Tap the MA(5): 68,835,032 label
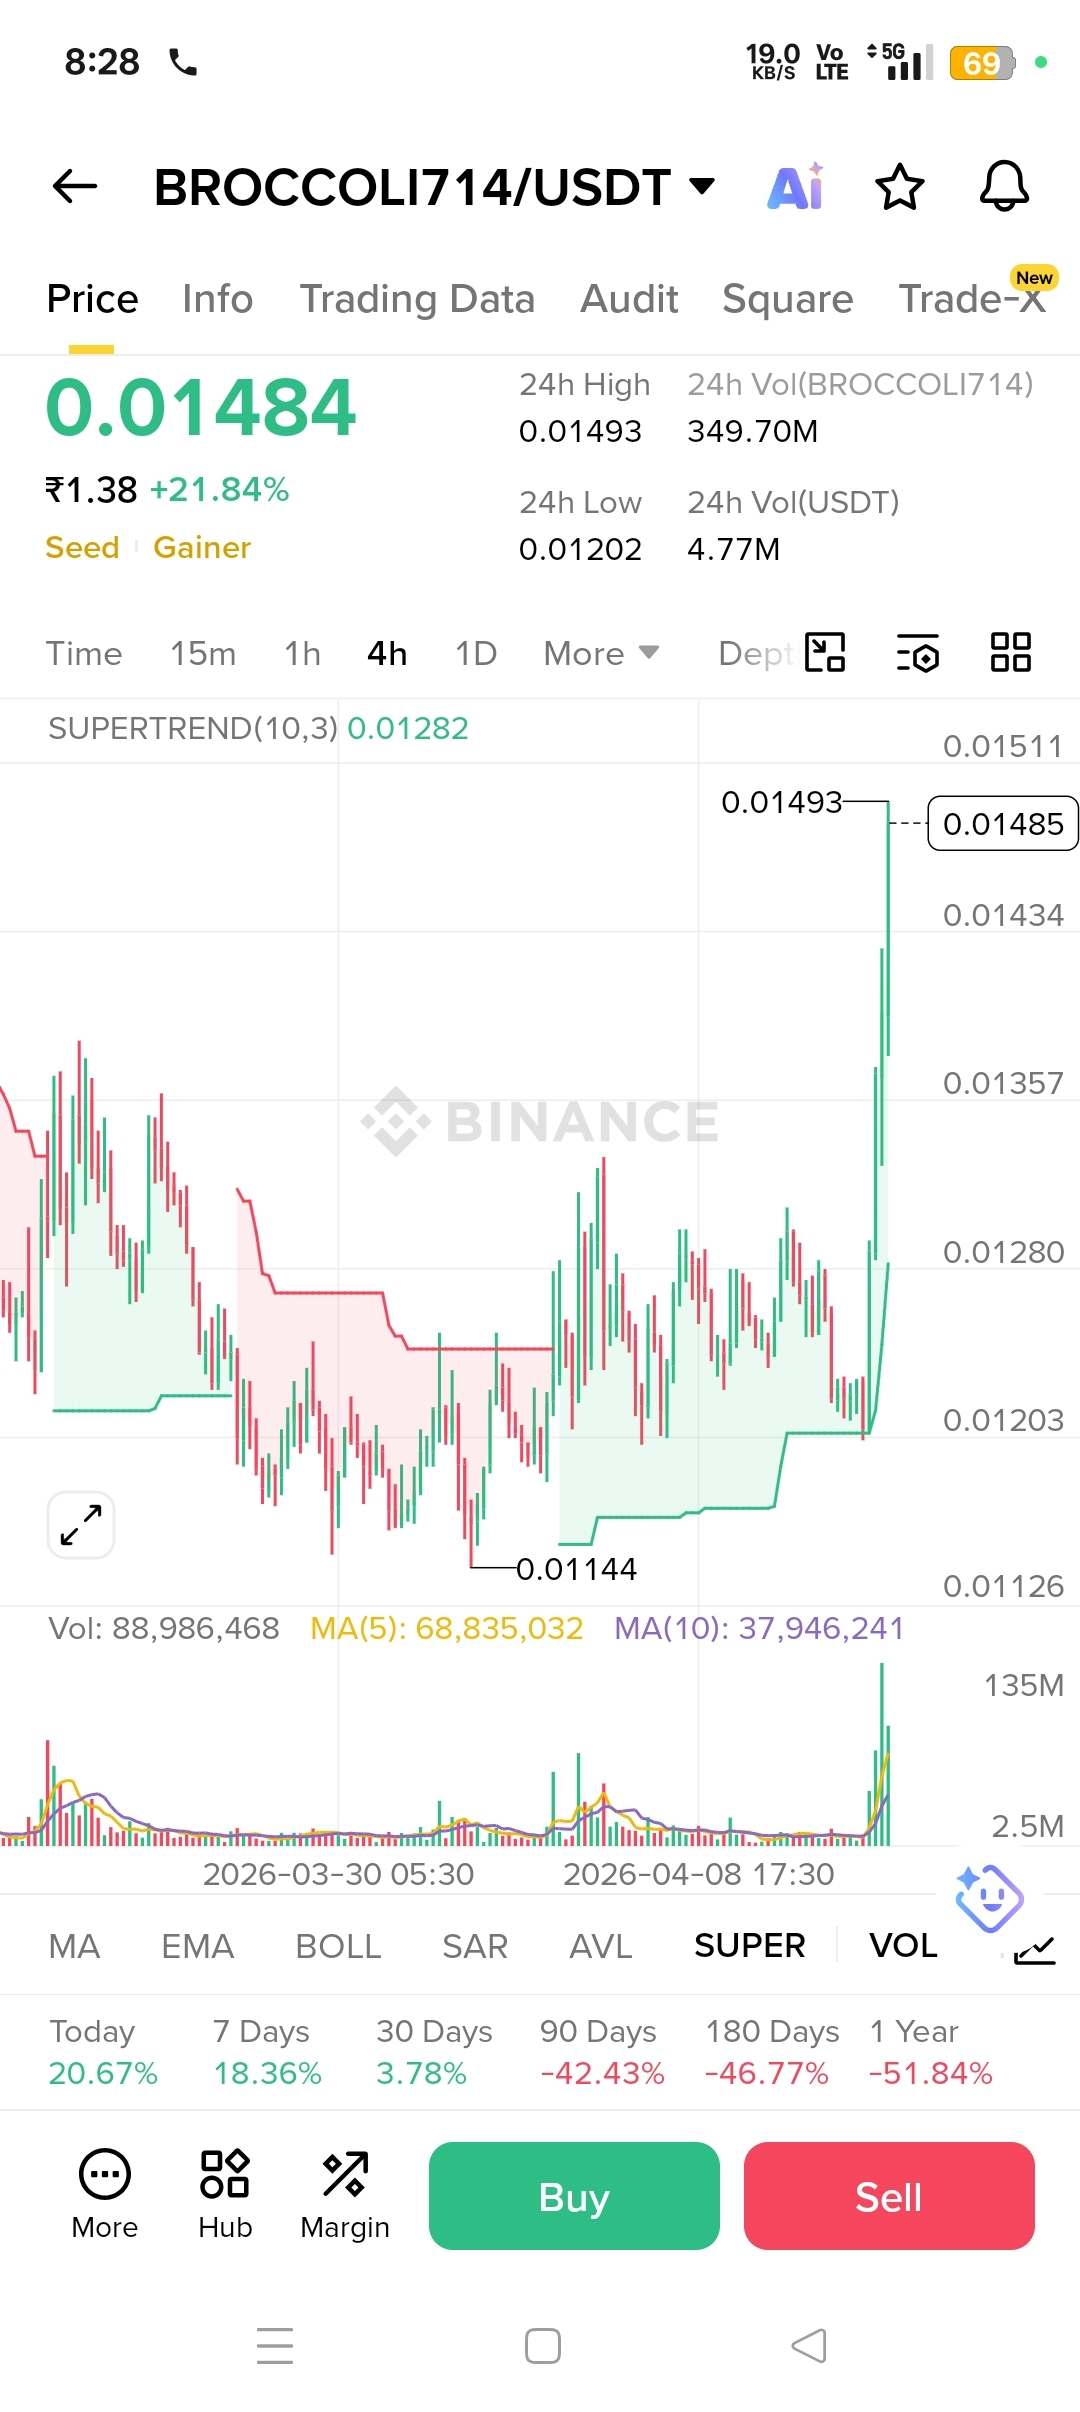The height and width of the screenshot is (2412, 1080). pos(446,1629)
